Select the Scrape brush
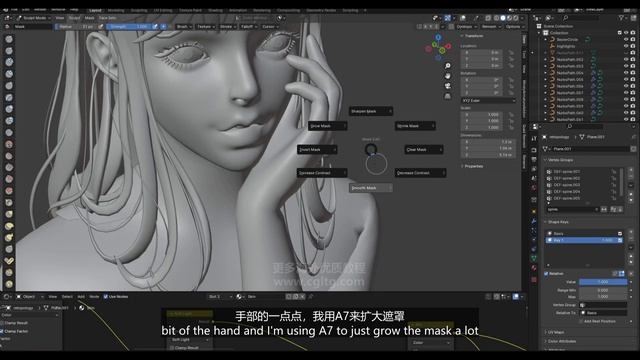The image size is (640, 360). point(9,179)
